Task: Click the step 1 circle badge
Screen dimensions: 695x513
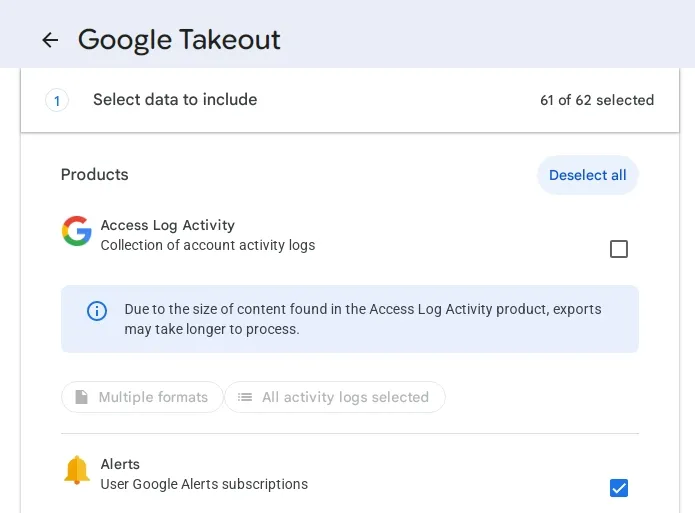Action: tap(57, 101)
